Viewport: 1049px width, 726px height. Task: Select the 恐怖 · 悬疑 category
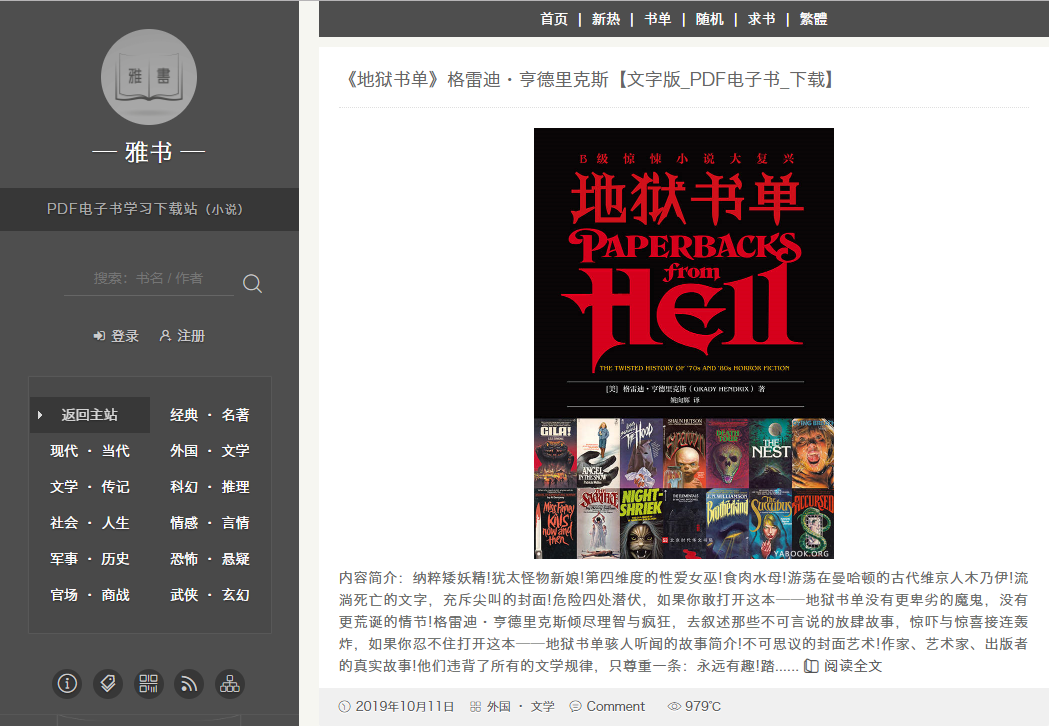[x=209, y=559]
